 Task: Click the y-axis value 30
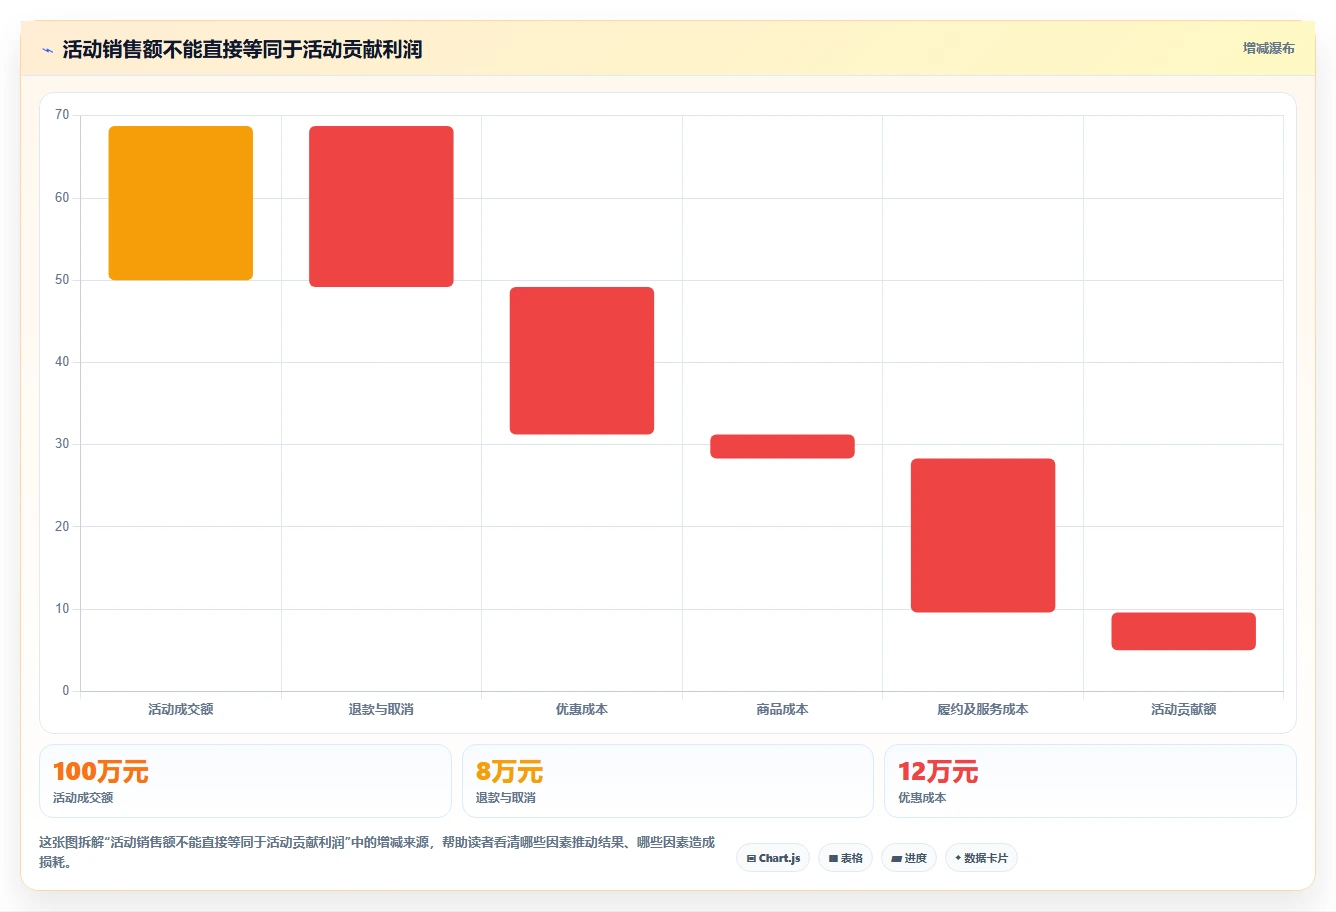[x=62, y=444]
